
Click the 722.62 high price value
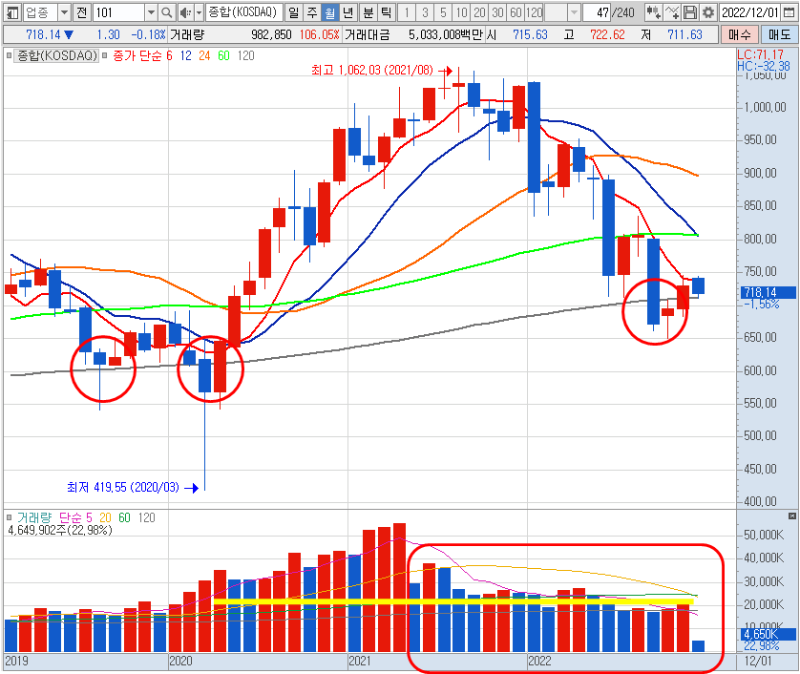point(608,35)
